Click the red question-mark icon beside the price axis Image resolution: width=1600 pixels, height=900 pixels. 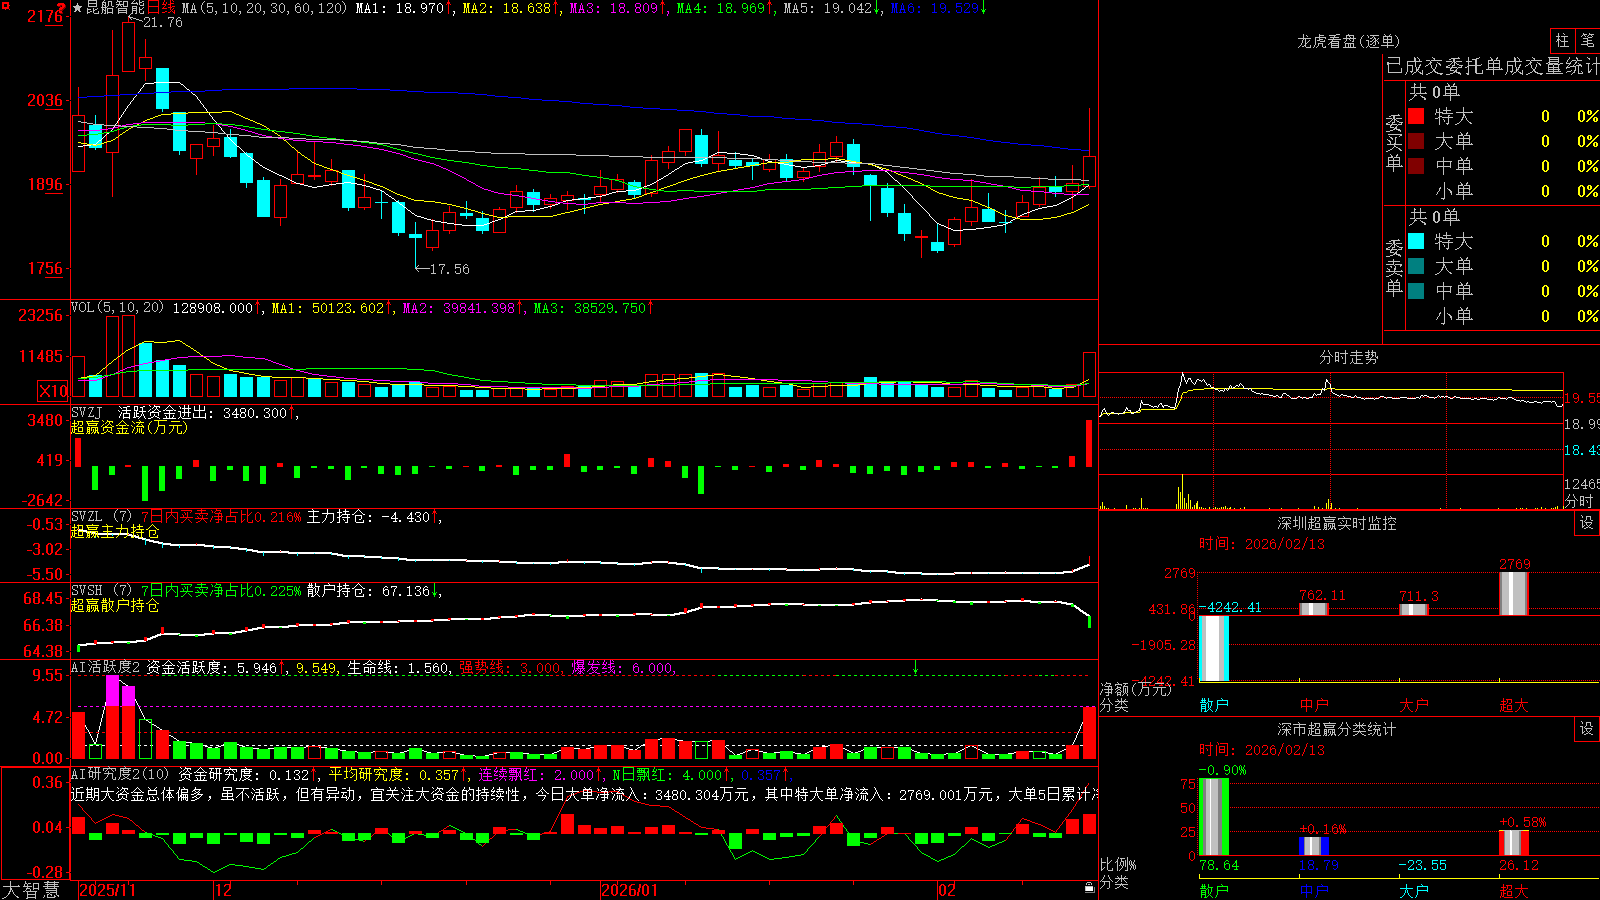click(62, 8)
